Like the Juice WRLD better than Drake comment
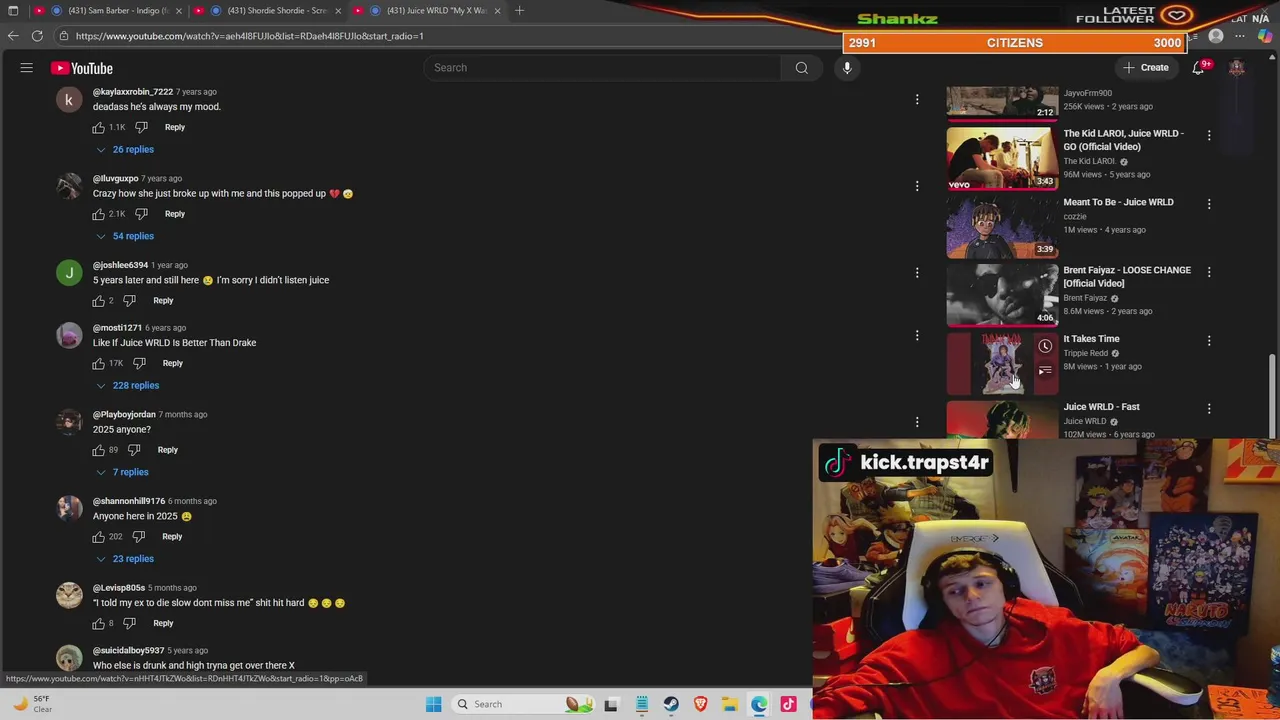The height and width of the screenshot is (720, 1280). coord(99,363)
